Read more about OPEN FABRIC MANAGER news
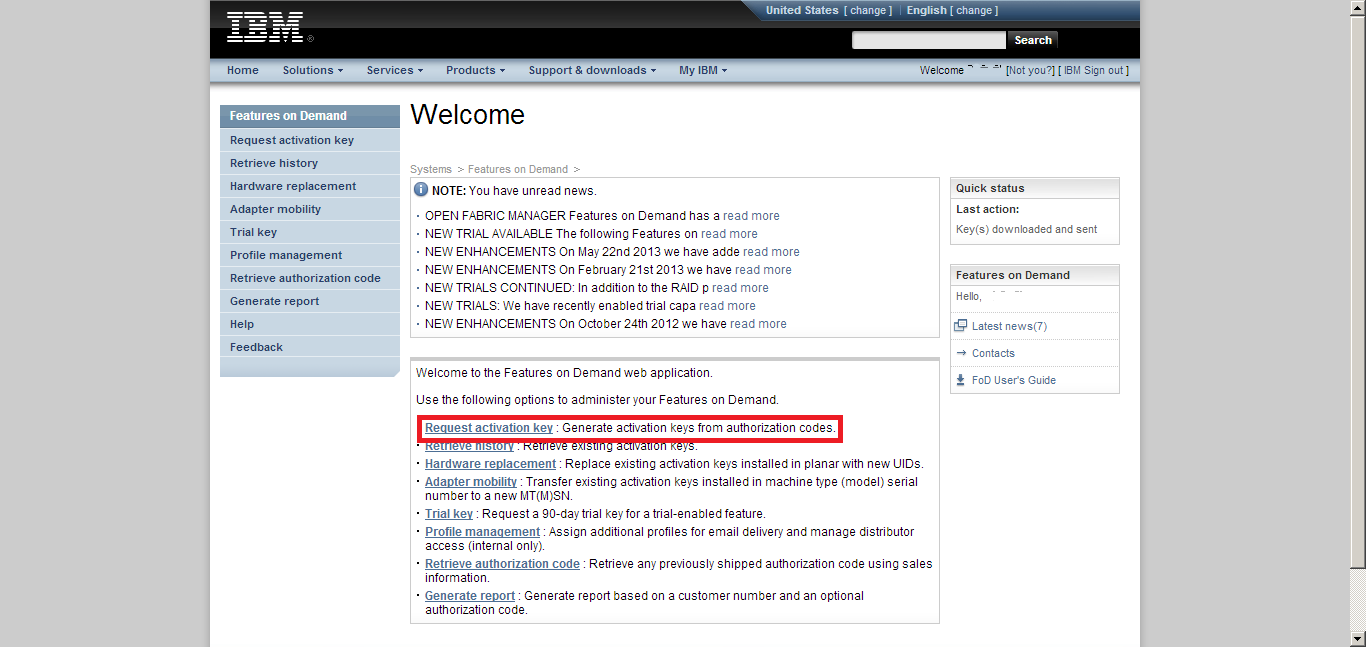The height and width of the screenshot is (647, 1366). coord(750,215)
